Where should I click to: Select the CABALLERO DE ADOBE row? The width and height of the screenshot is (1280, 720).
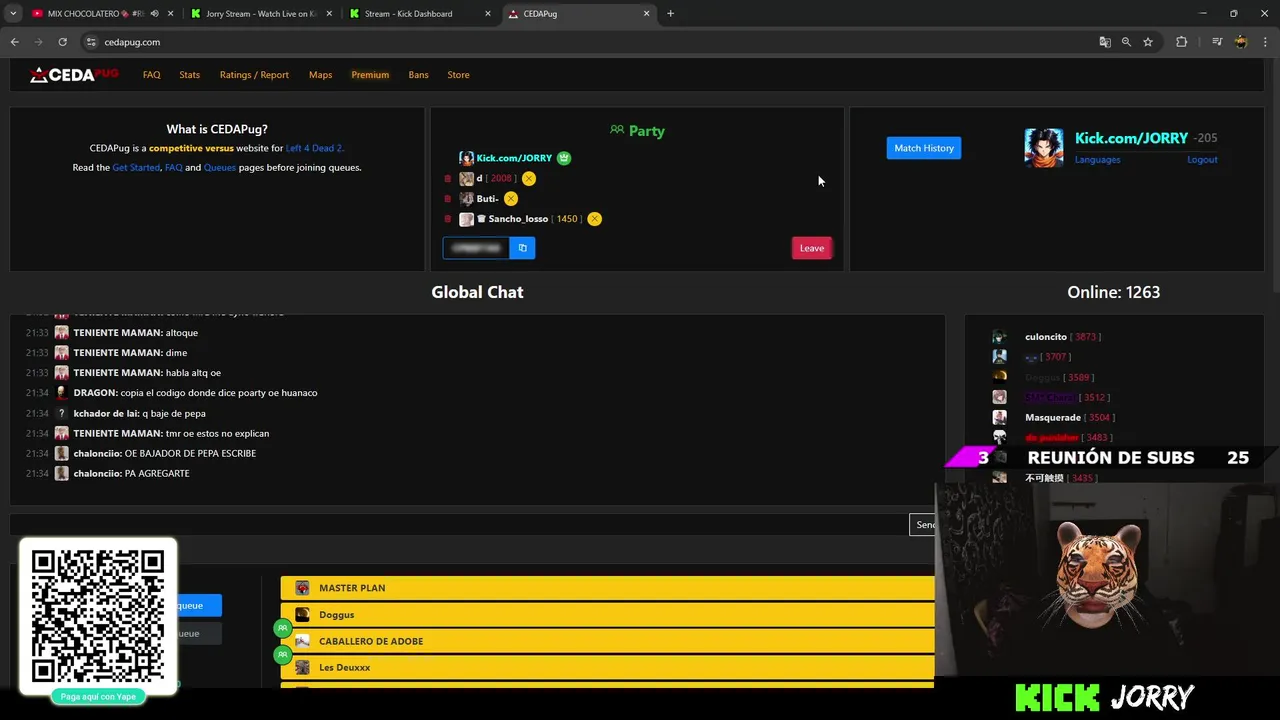tap(608, 641)
